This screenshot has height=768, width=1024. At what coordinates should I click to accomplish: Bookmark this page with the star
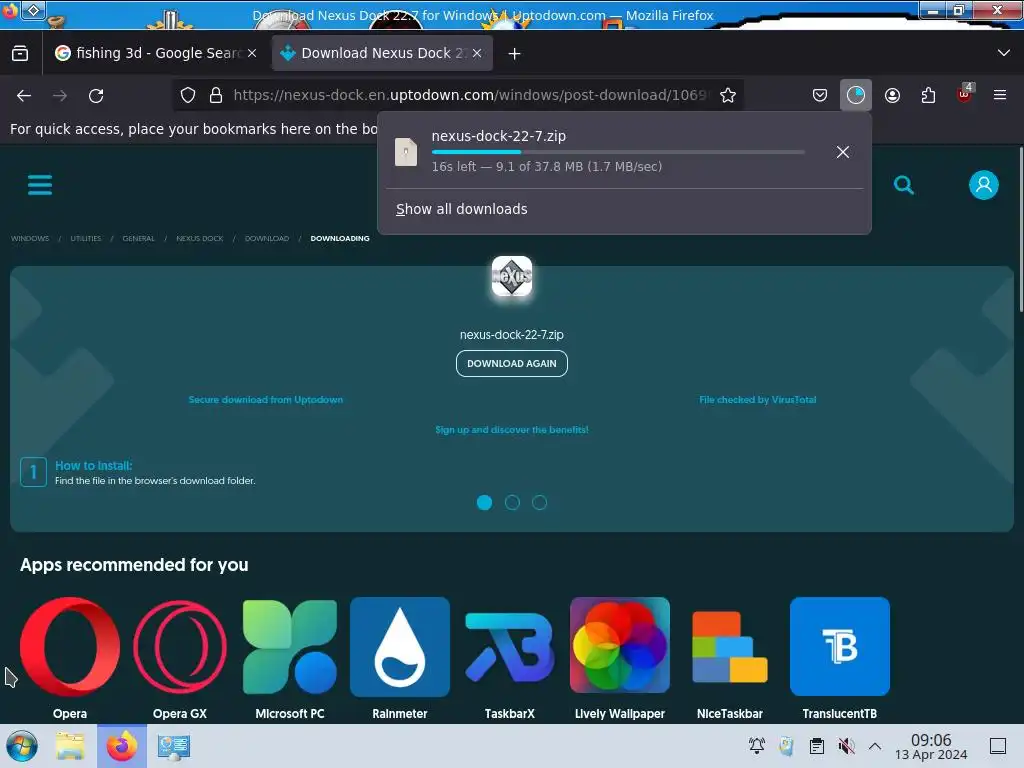728,95
